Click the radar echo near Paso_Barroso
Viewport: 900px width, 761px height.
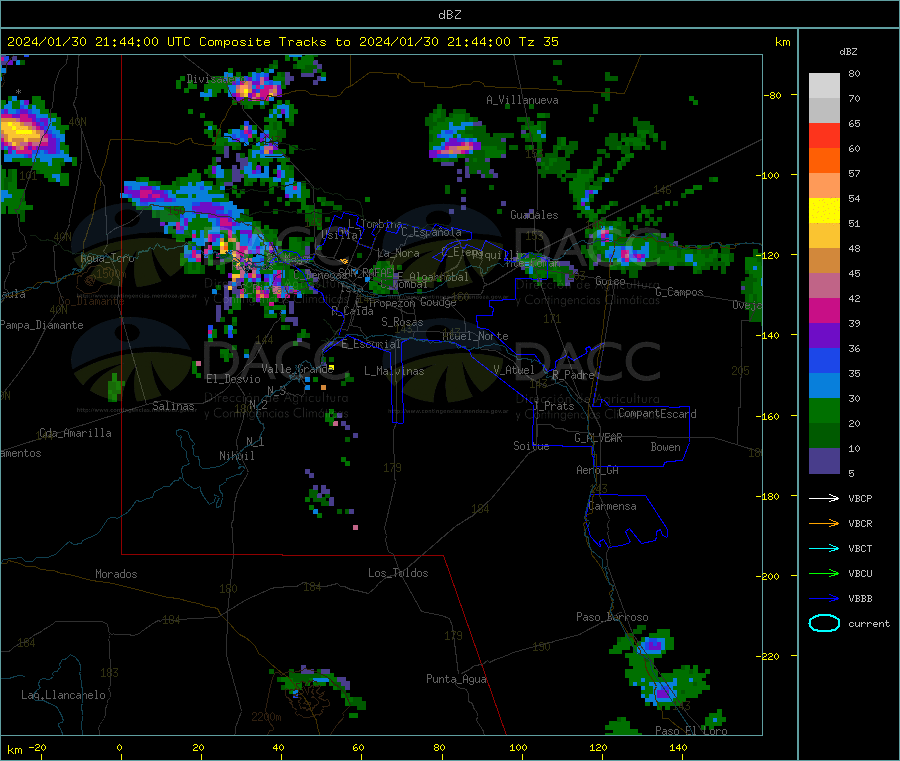(654, 646)
